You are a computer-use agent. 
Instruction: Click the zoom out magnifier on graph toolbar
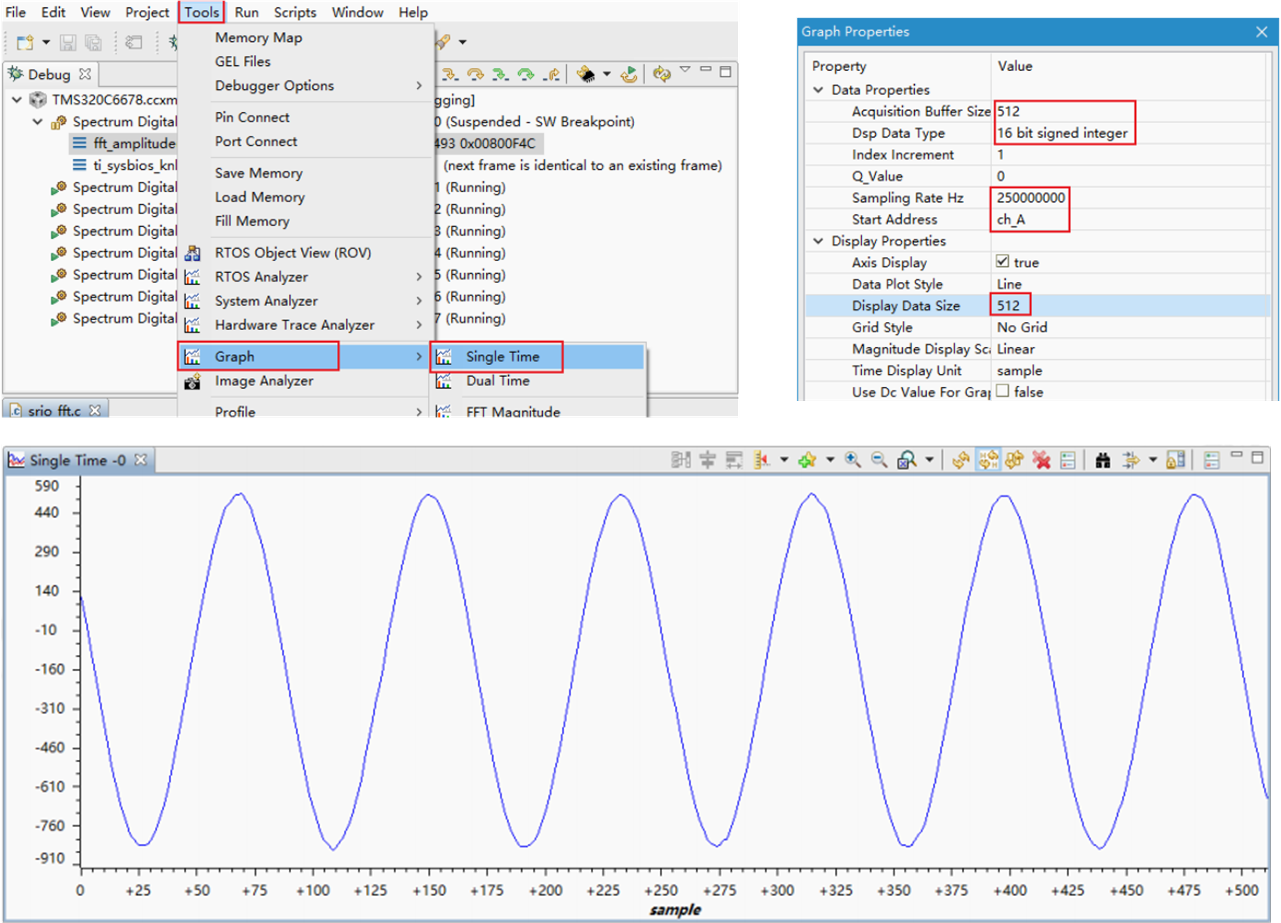tap(879, 460)
